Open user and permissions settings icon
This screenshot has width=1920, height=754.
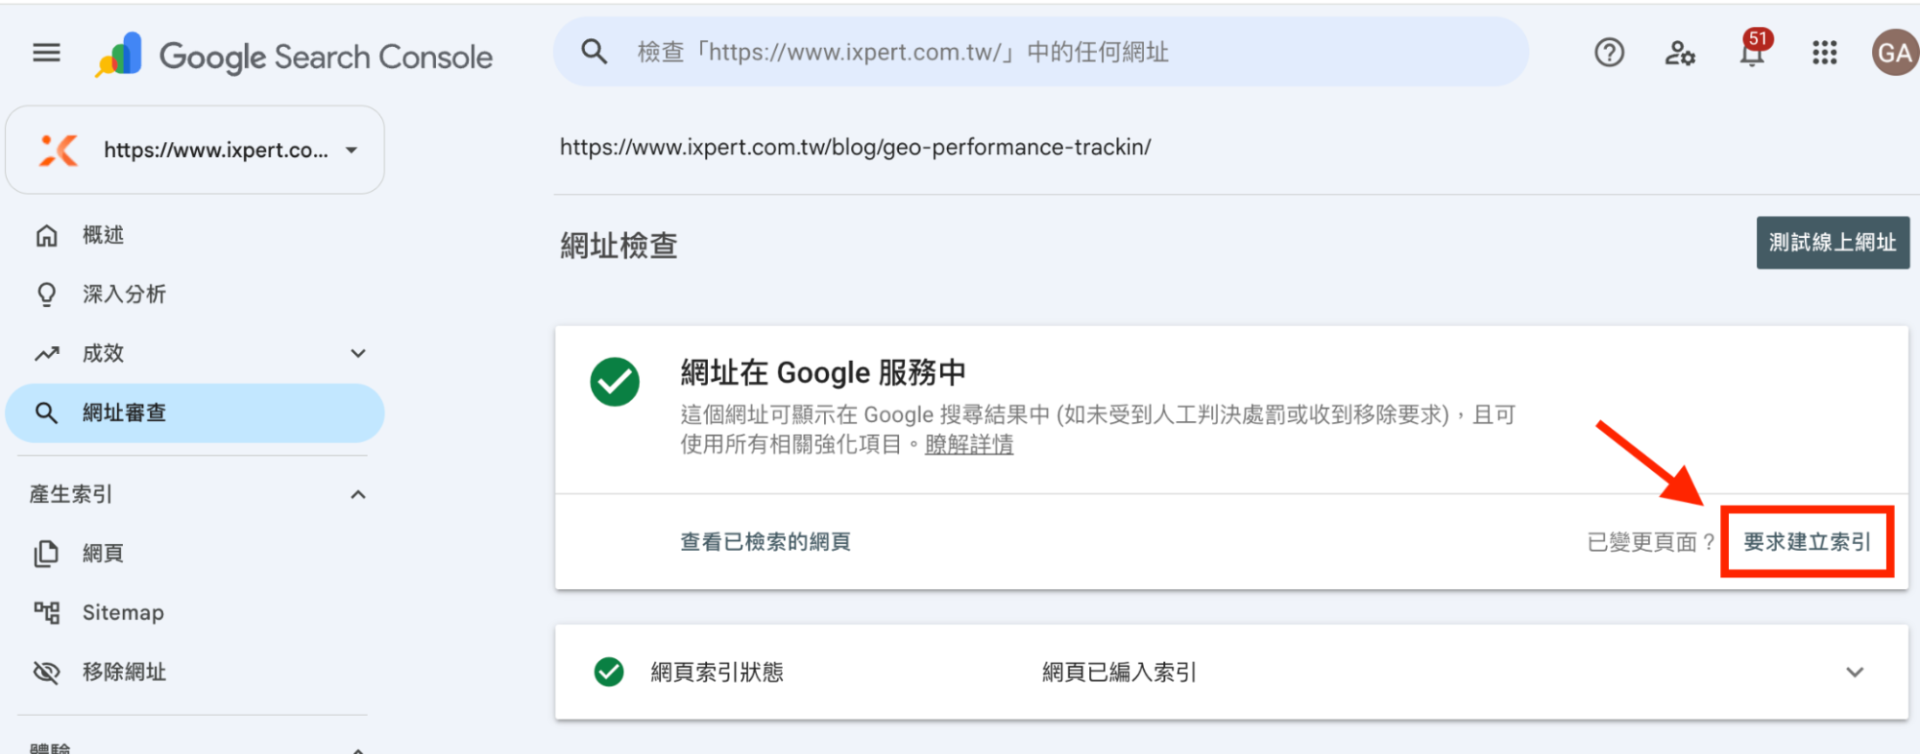point(1680,52)
